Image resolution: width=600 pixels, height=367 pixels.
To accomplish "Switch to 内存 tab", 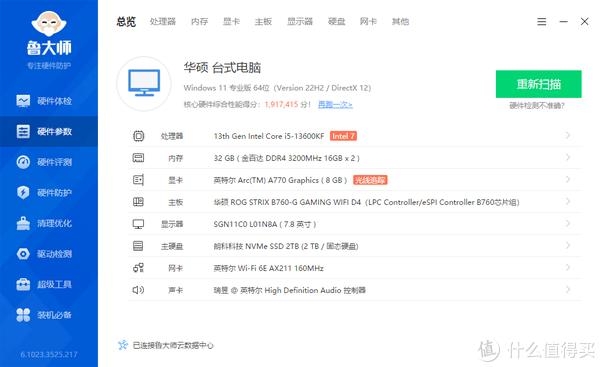I will coord(199,21).
